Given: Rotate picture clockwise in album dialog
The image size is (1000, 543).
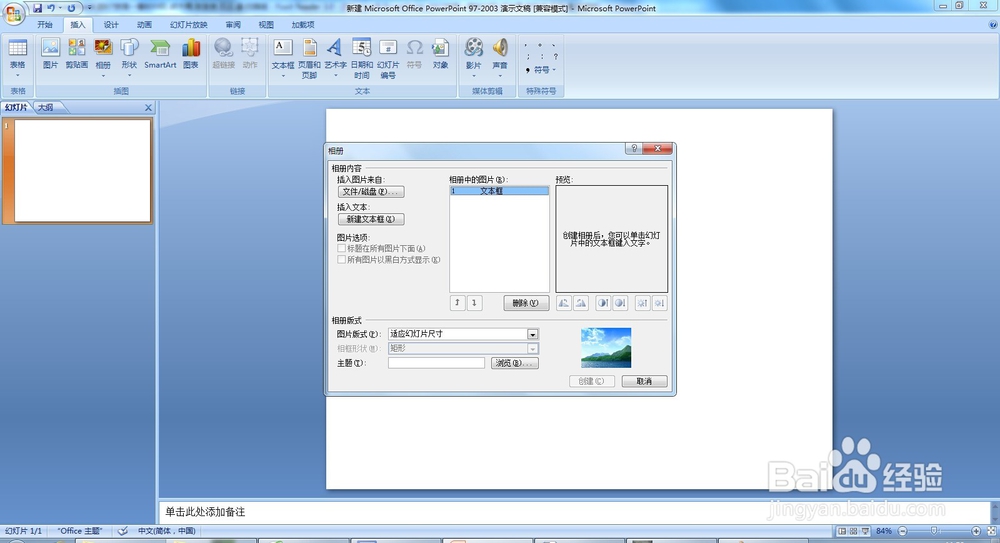Looking at the screenshot, I should coord(581,303).
